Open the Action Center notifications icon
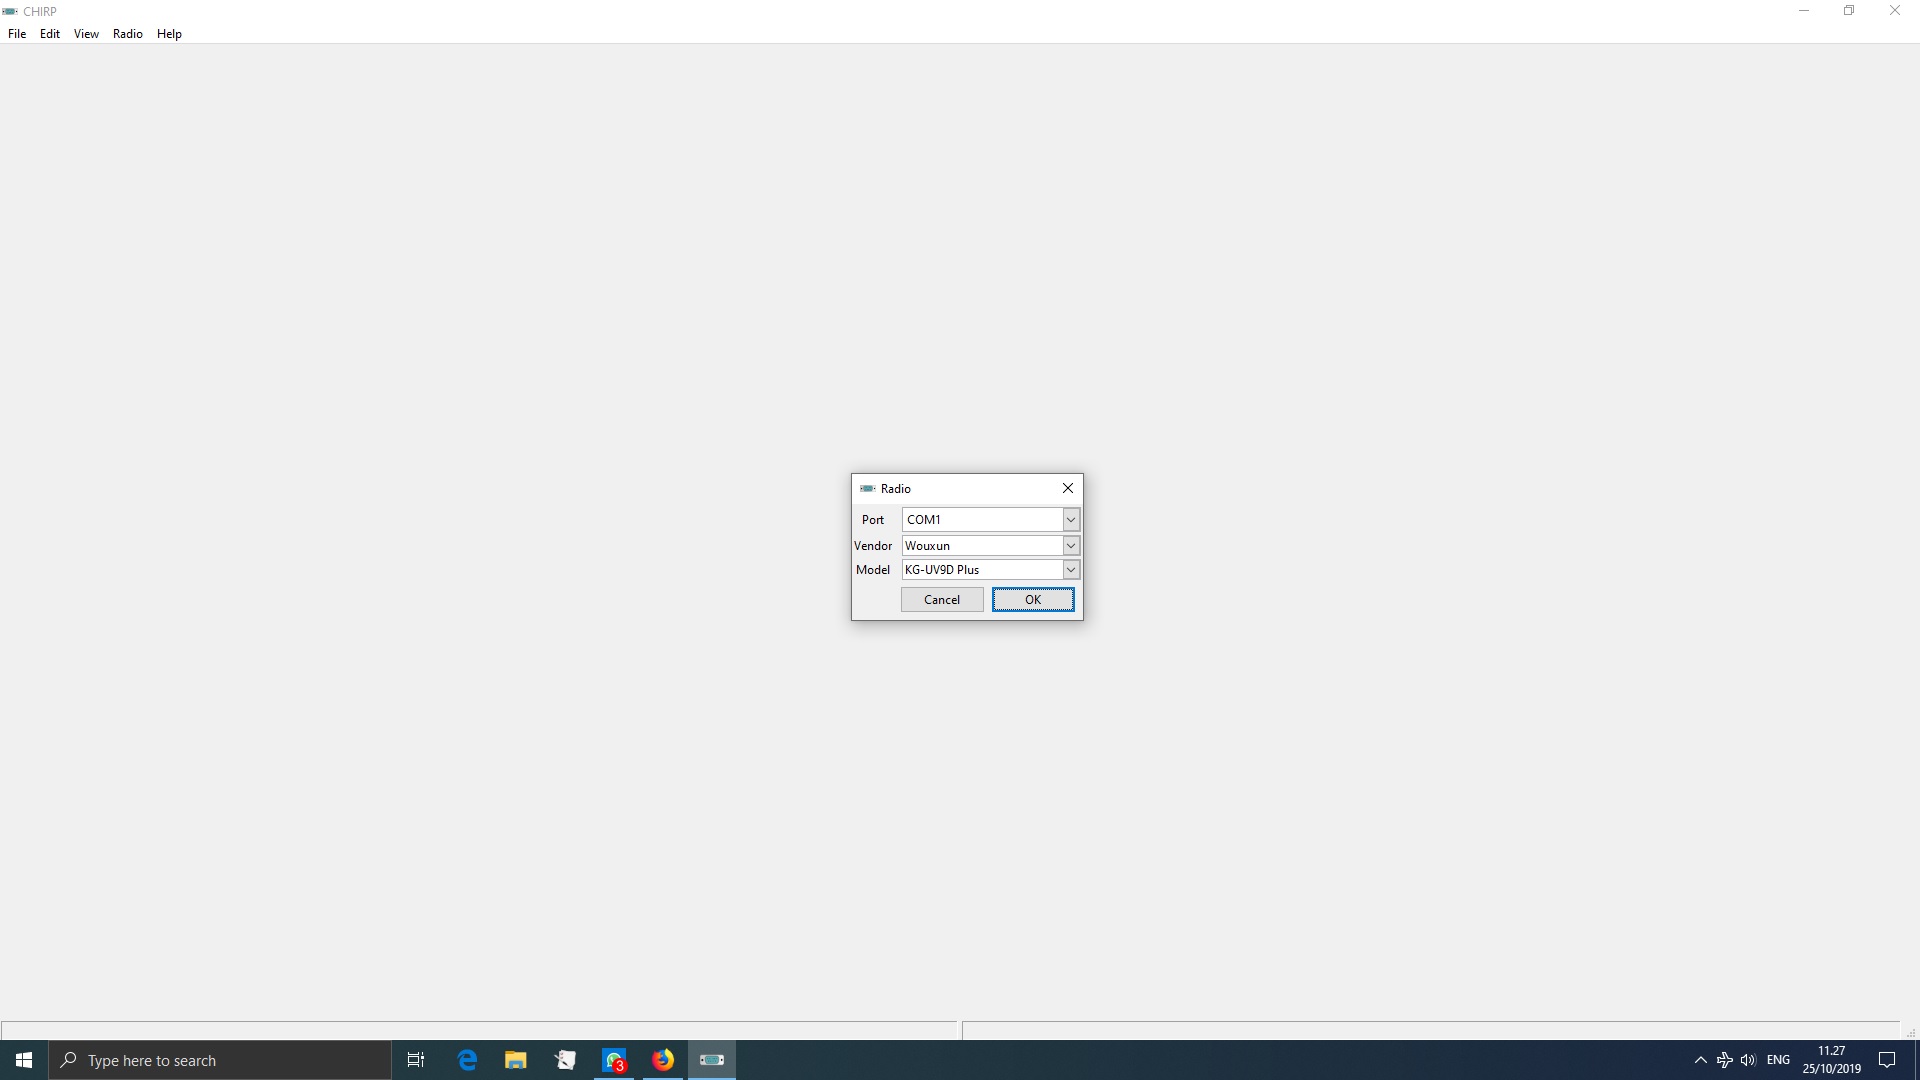This screenshot has width=1920, height=1080. (1887, 1060)
